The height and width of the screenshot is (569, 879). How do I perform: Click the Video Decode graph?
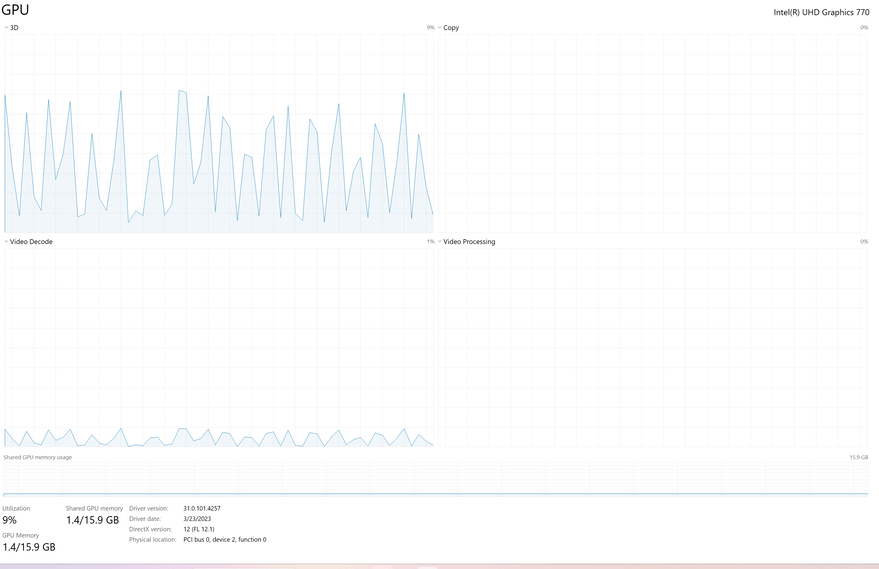point(219,348)
